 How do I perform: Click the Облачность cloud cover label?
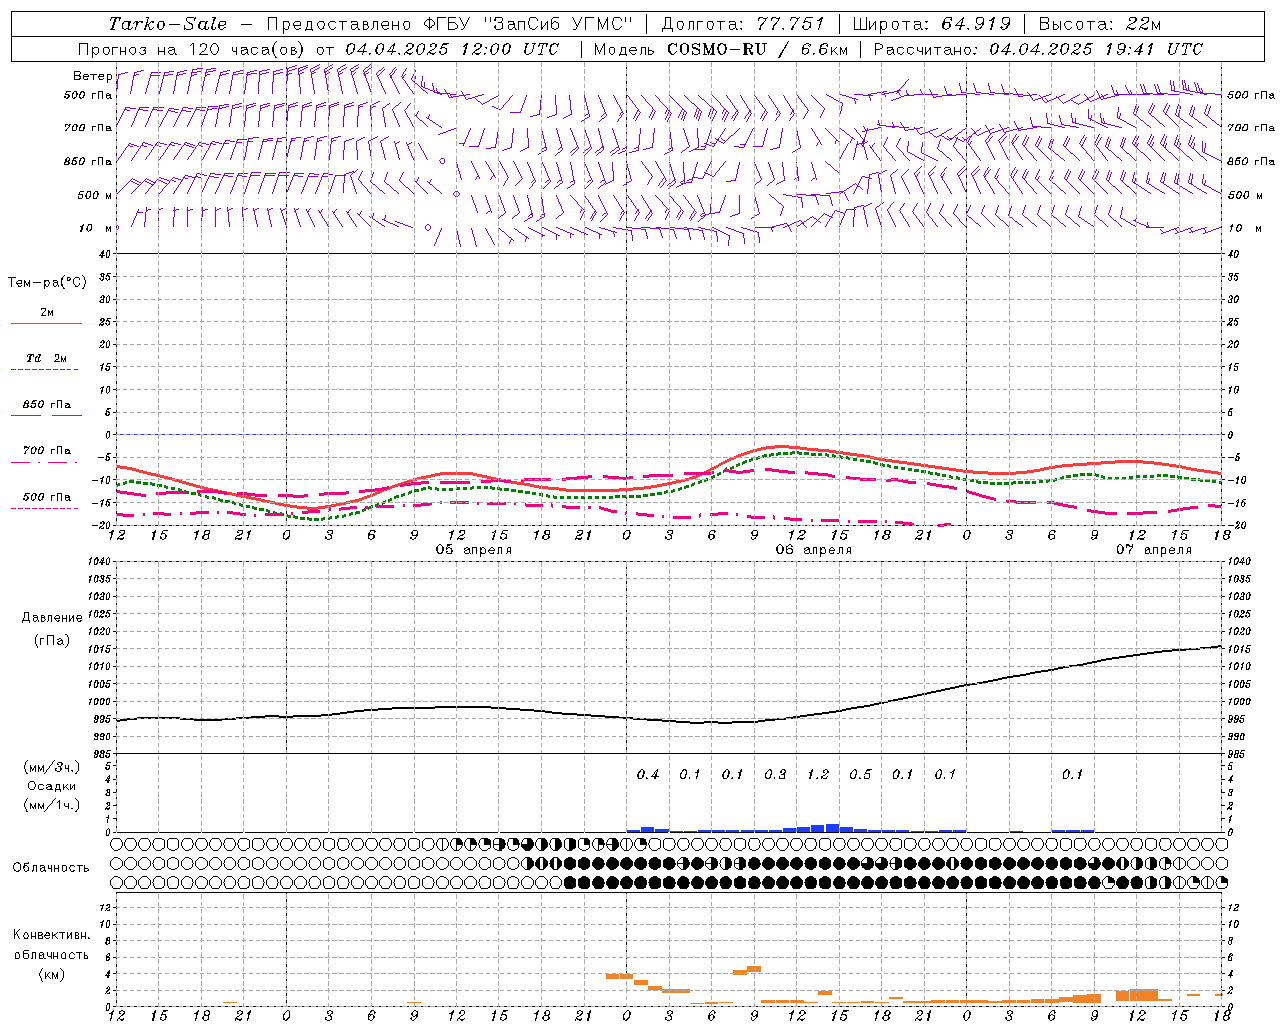tap(51, 867)
